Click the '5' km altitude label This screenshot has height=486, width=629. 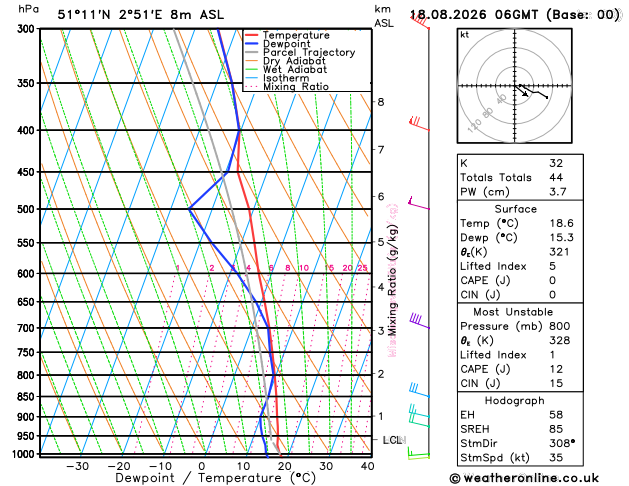pos(381,242)
